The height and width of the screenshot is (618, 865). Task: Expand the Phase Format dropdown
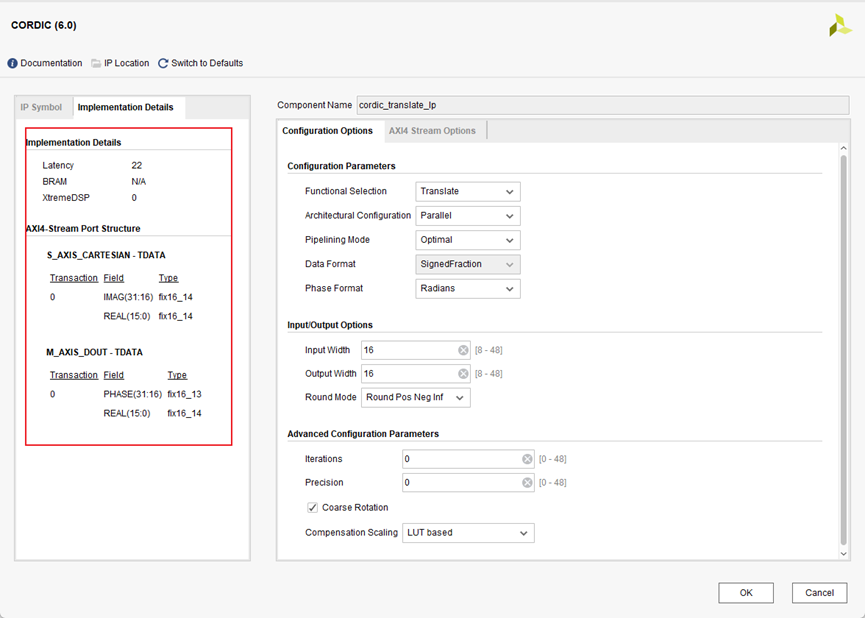tap(467, 289)
